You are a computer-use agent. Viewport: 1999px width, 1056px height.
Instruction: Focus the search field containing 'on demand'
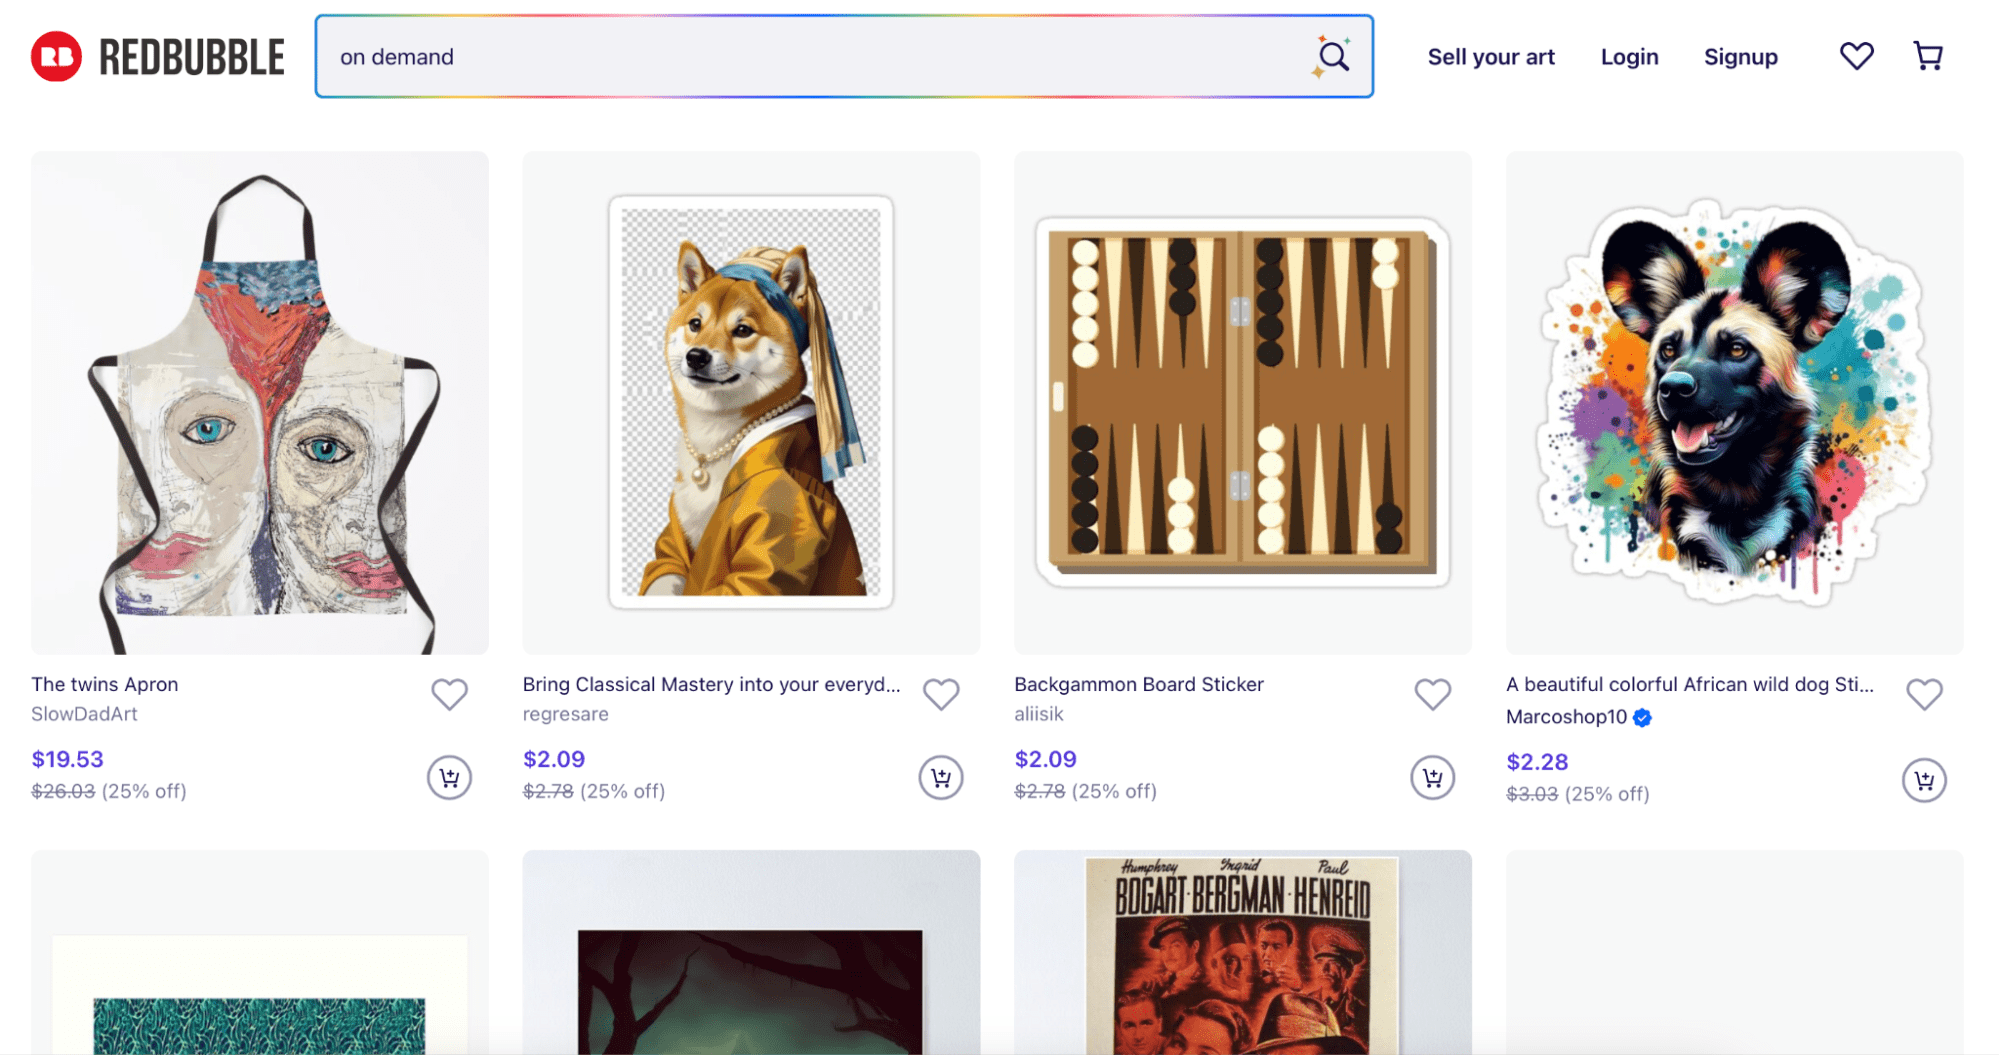pos(800,57)
